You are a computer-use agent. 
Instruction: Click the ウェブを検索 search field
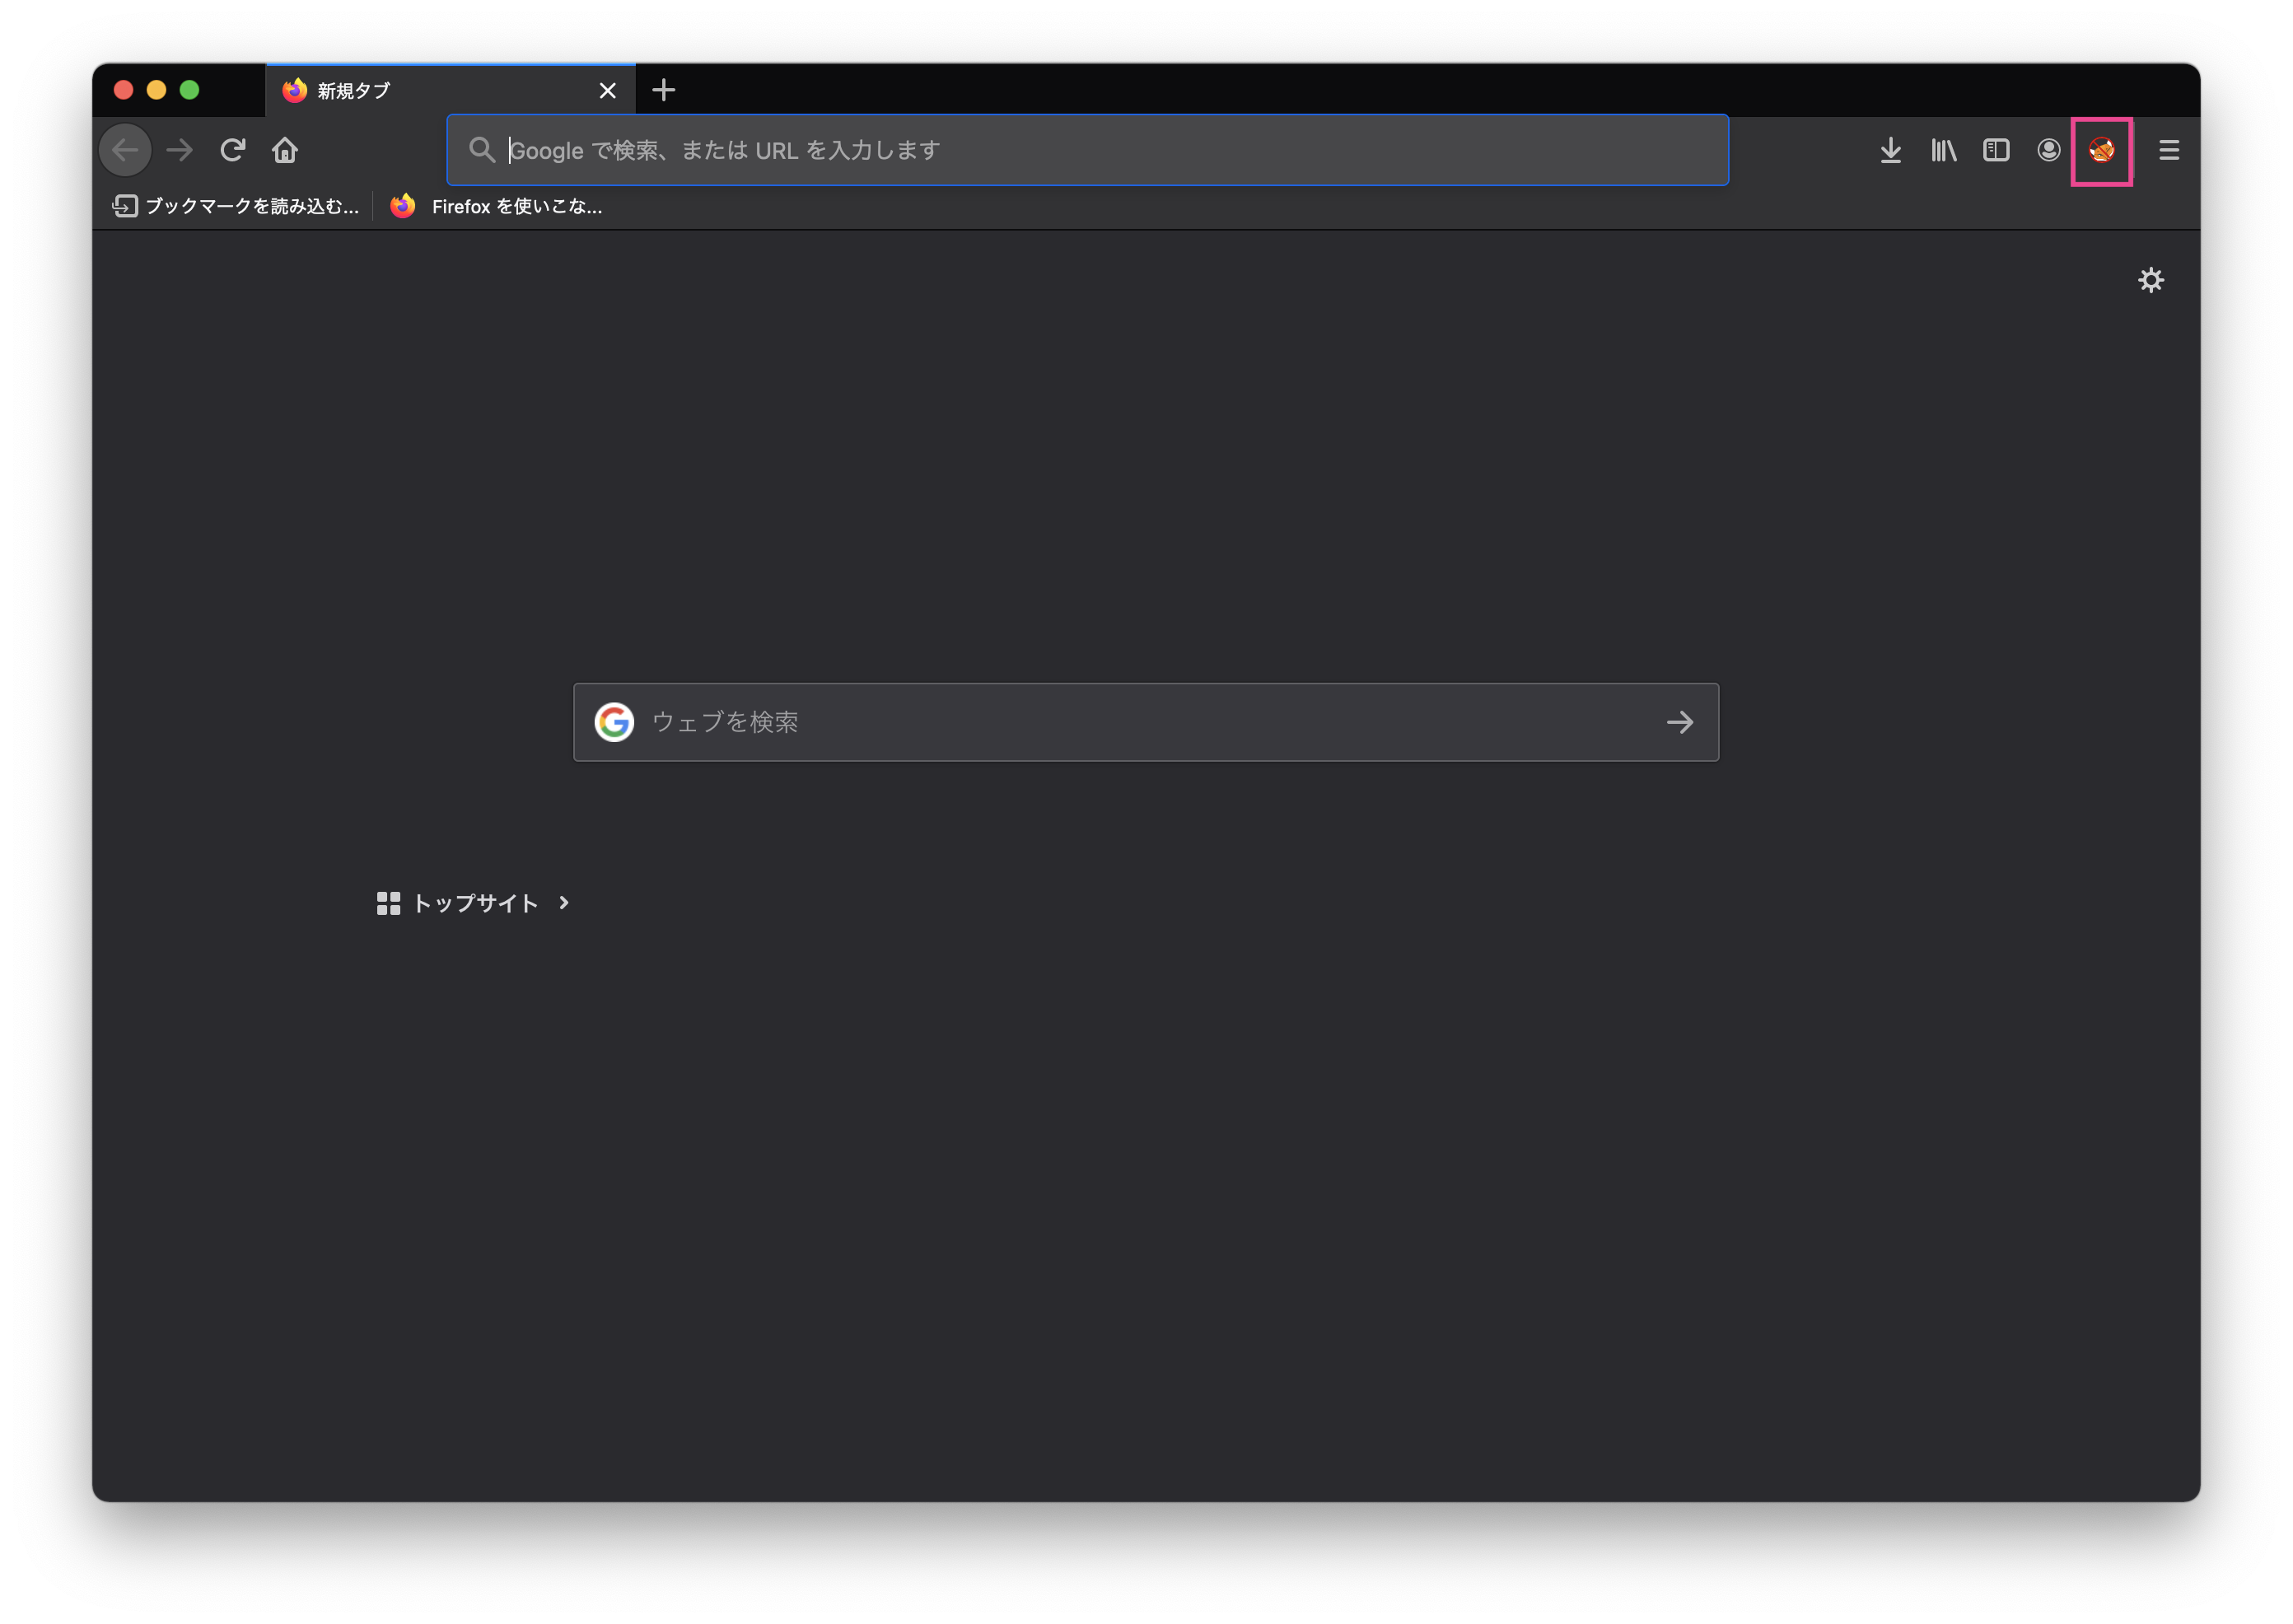(1146, 722)
